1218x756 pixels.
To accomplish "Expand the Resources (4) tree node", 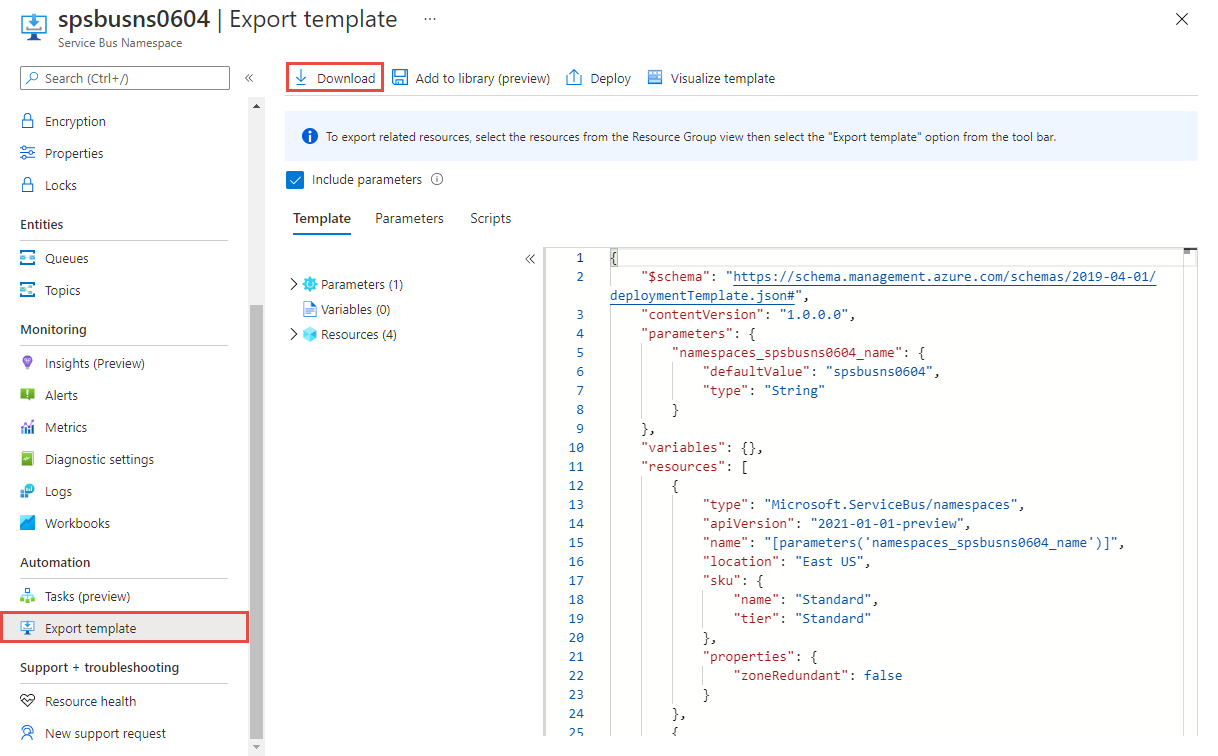I will click(293, 334).
